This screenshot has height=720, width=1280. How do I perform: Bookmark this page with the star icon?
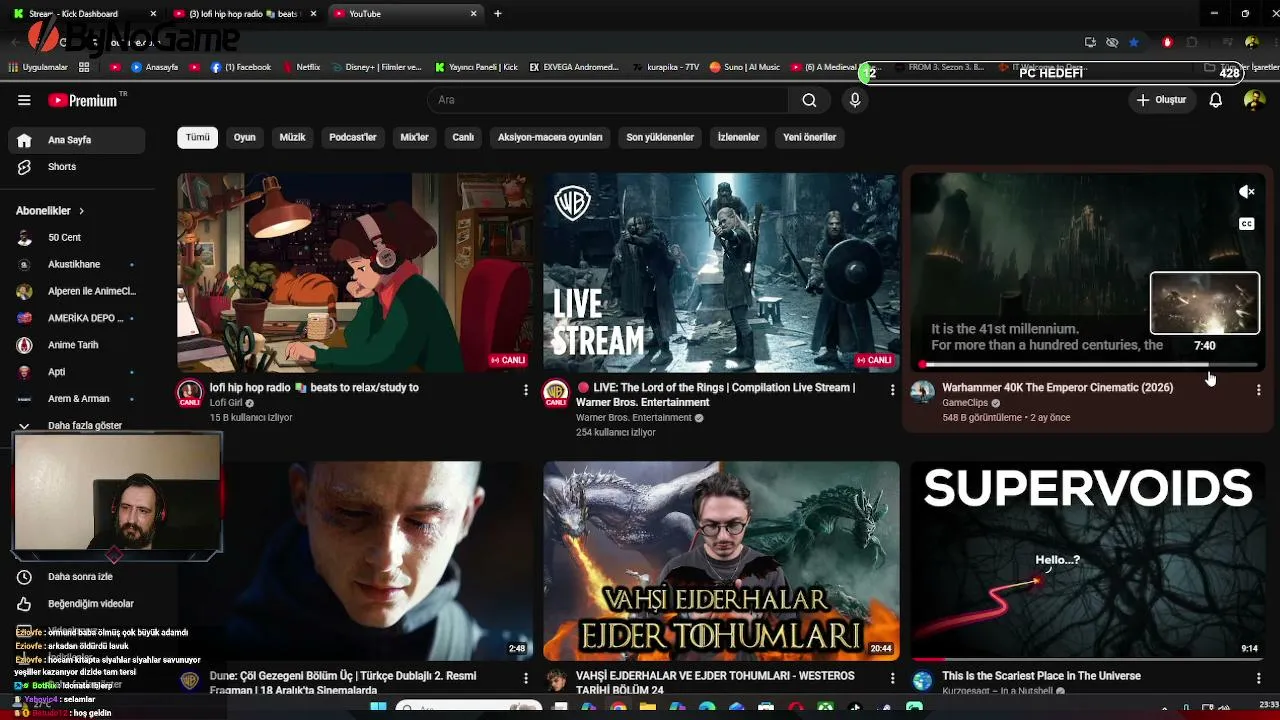click(x=1134, y=42)
